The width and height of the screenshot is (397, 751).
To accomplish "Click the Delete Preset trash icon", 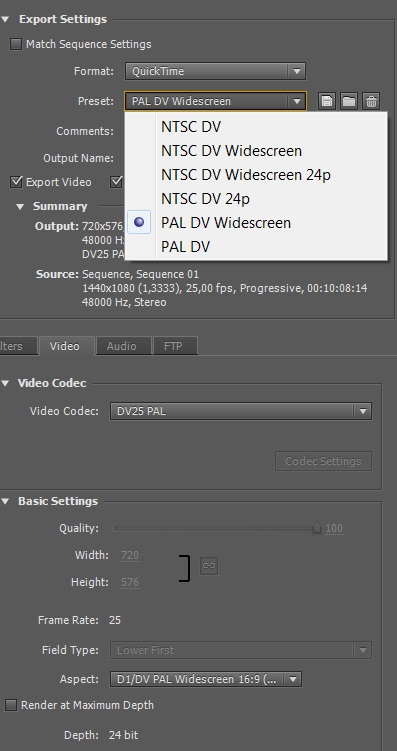I will tap(371, 101).
